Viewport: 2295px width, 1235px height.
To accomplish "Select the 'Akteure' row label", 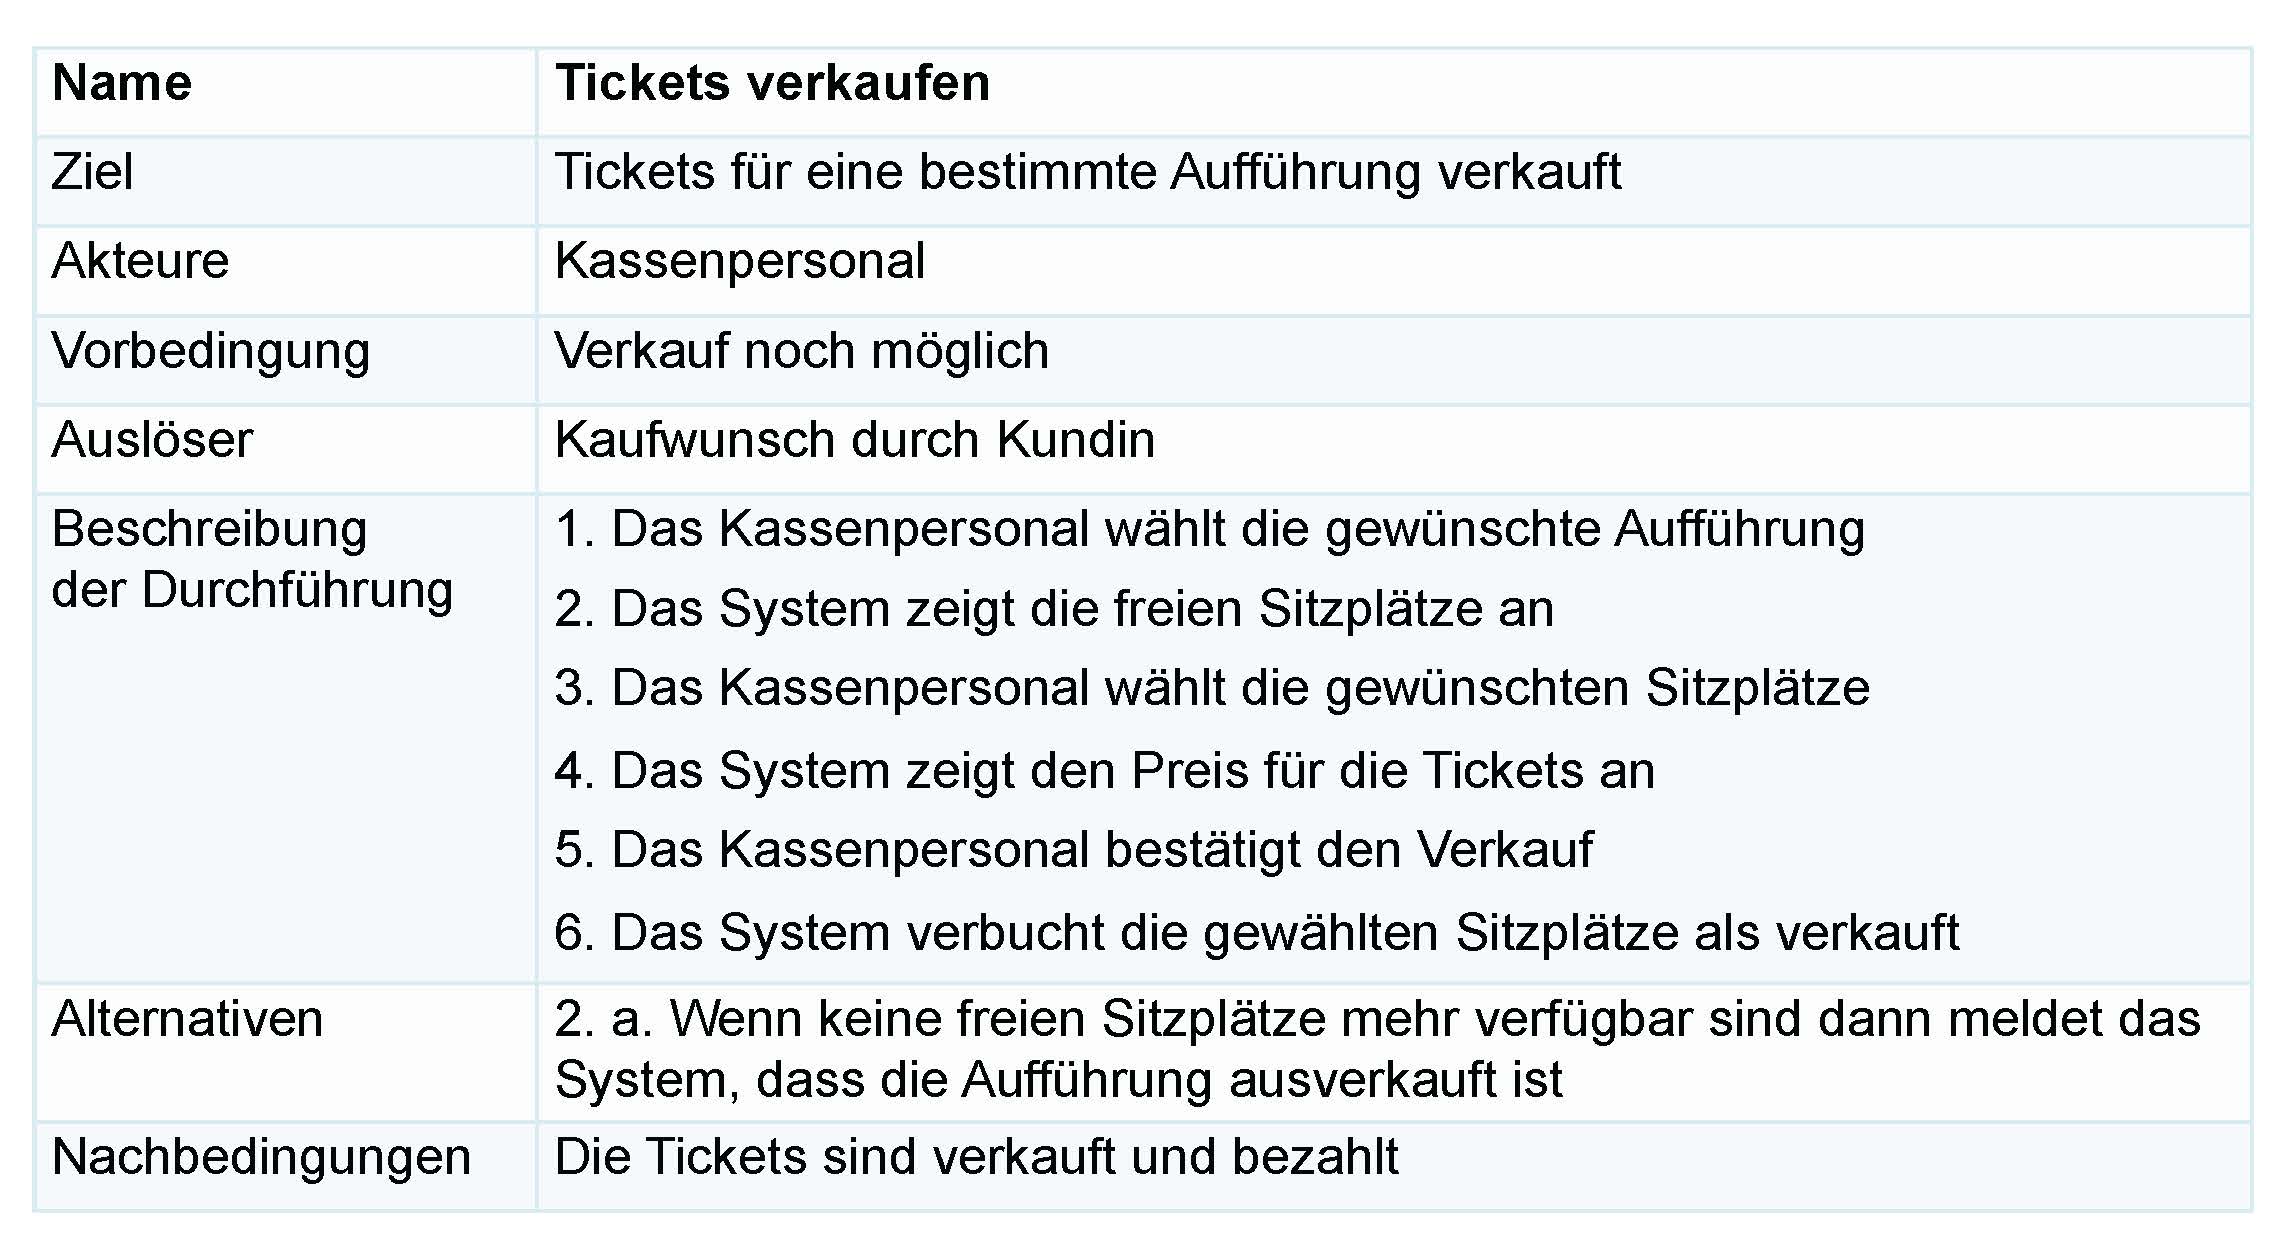I will pos(140,261).
